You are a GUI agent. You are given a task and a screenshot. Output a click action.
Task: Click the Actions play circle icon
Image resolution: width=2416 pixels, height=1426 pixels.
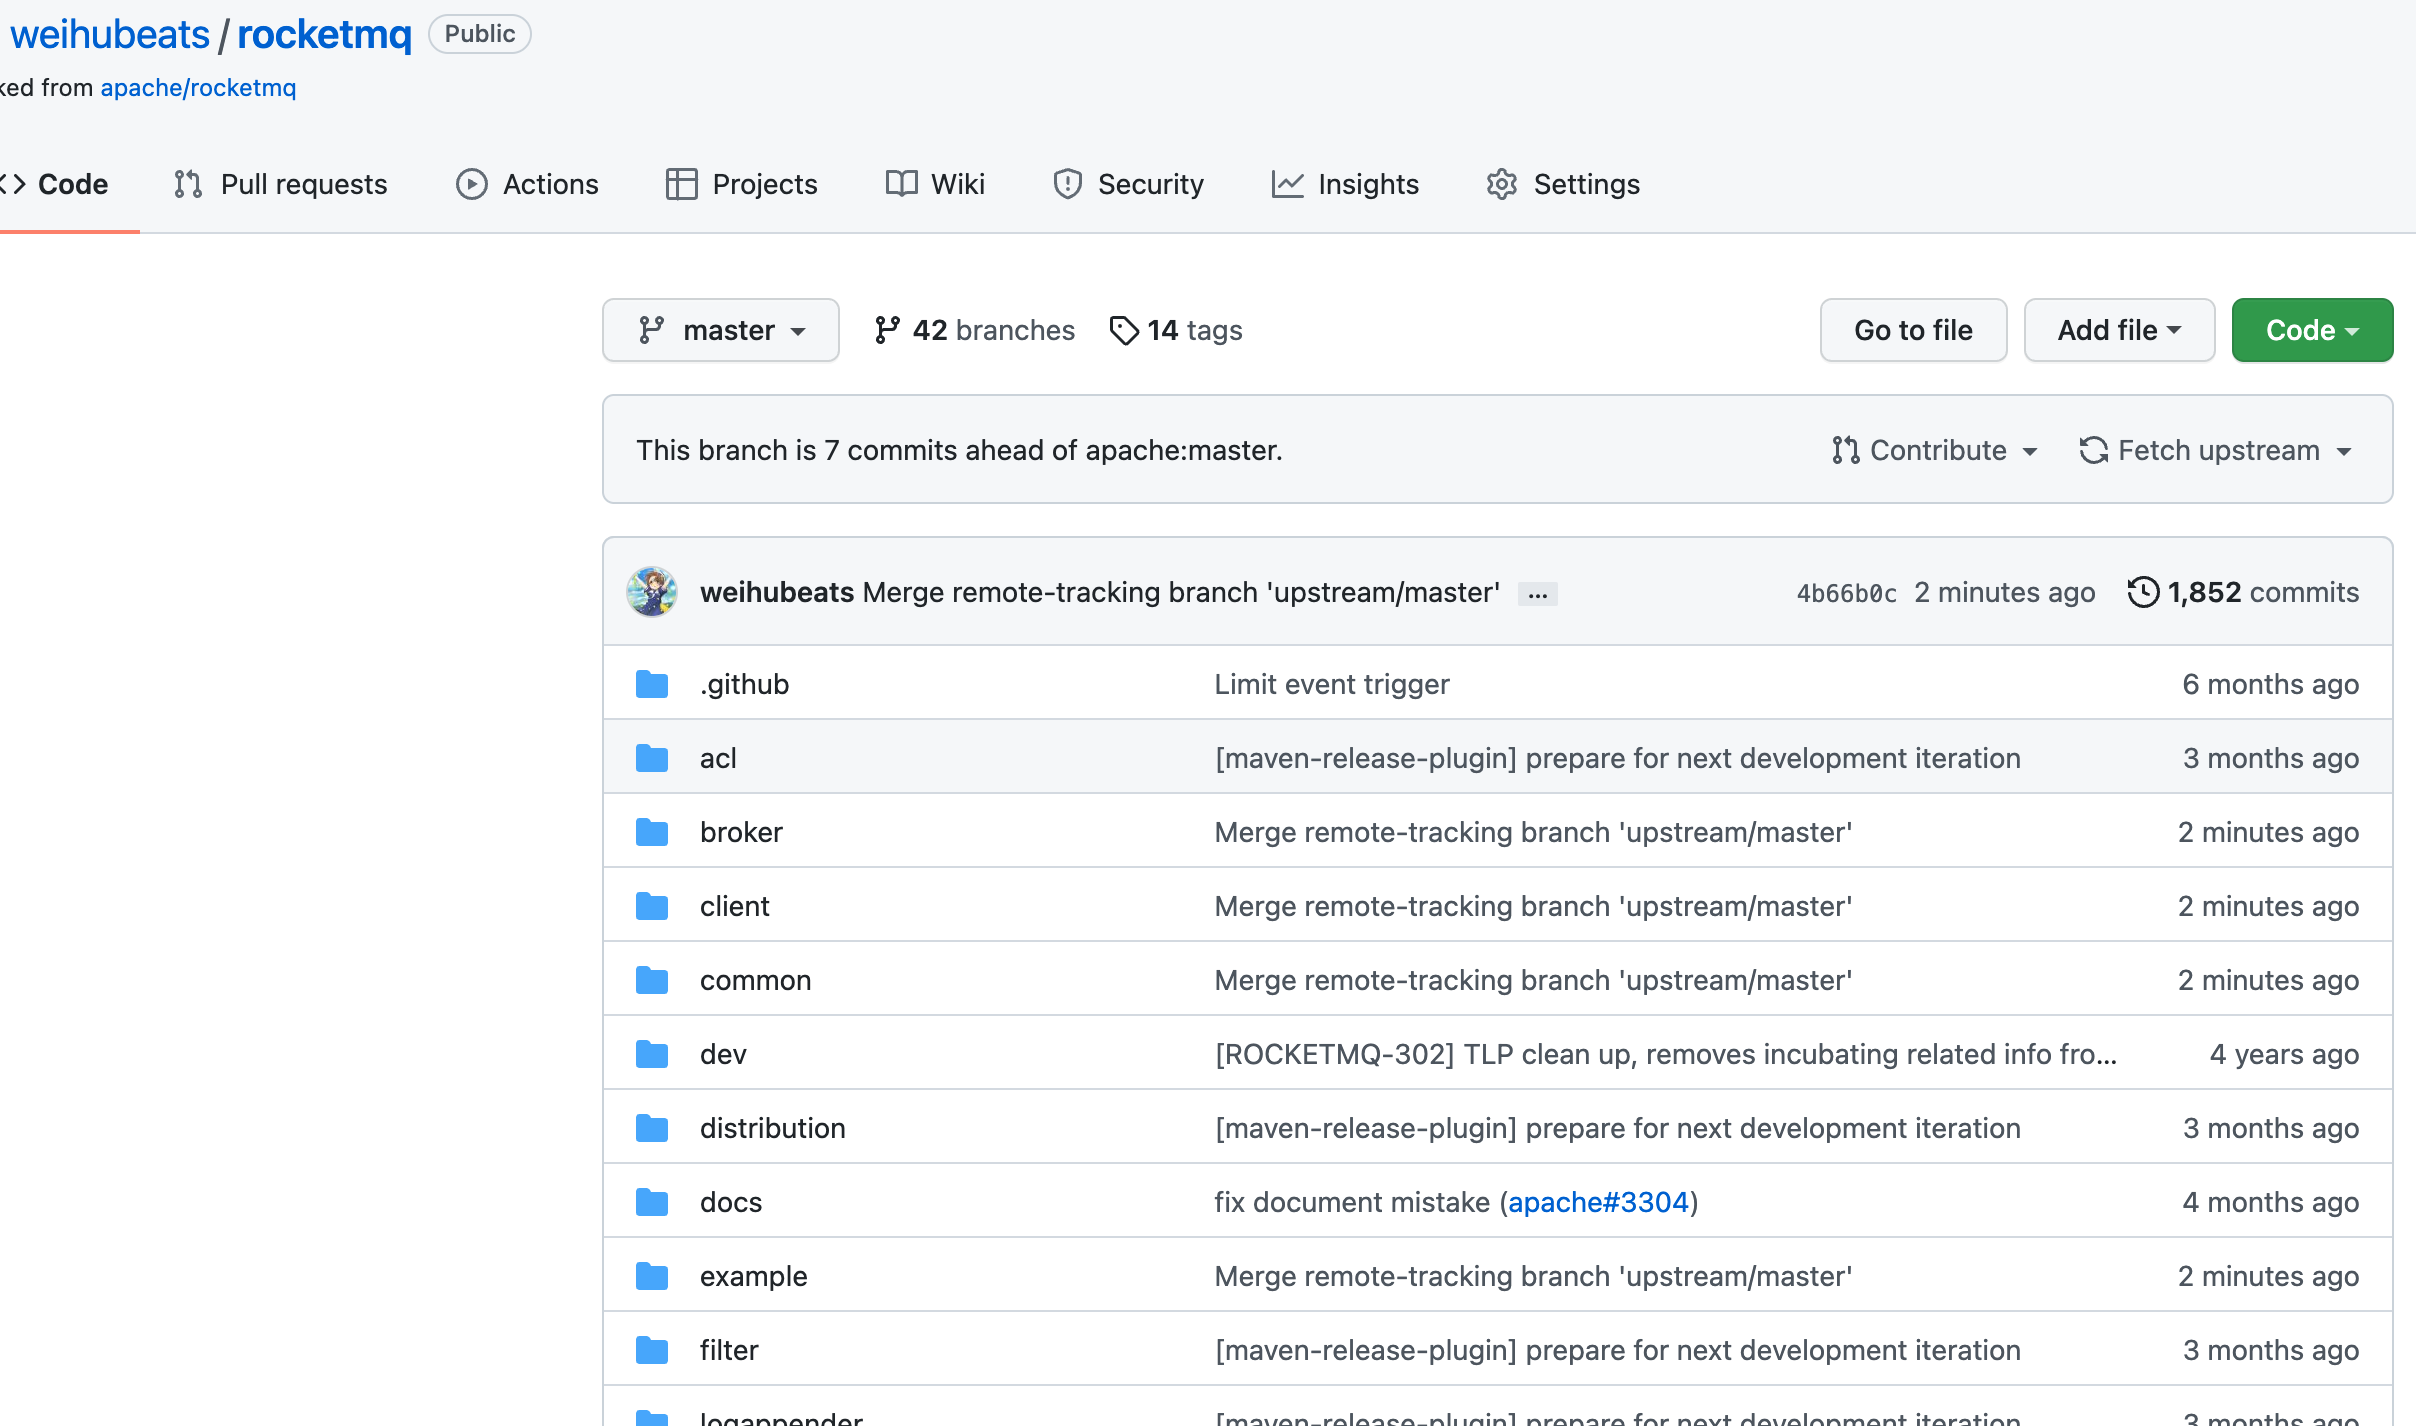coord(472,184)
